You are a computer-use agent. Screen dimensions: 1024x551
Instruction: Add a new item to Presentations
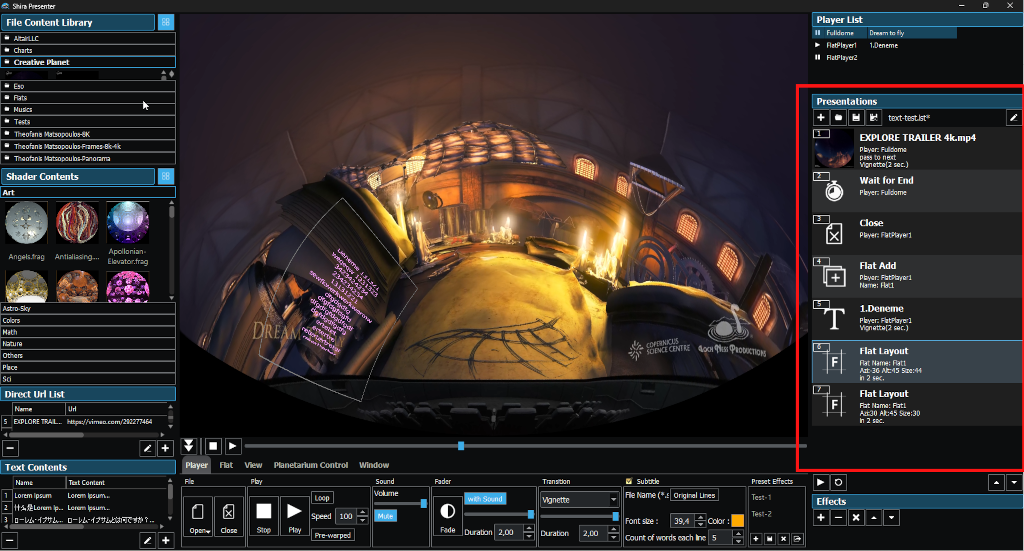[x=821, y=118]
